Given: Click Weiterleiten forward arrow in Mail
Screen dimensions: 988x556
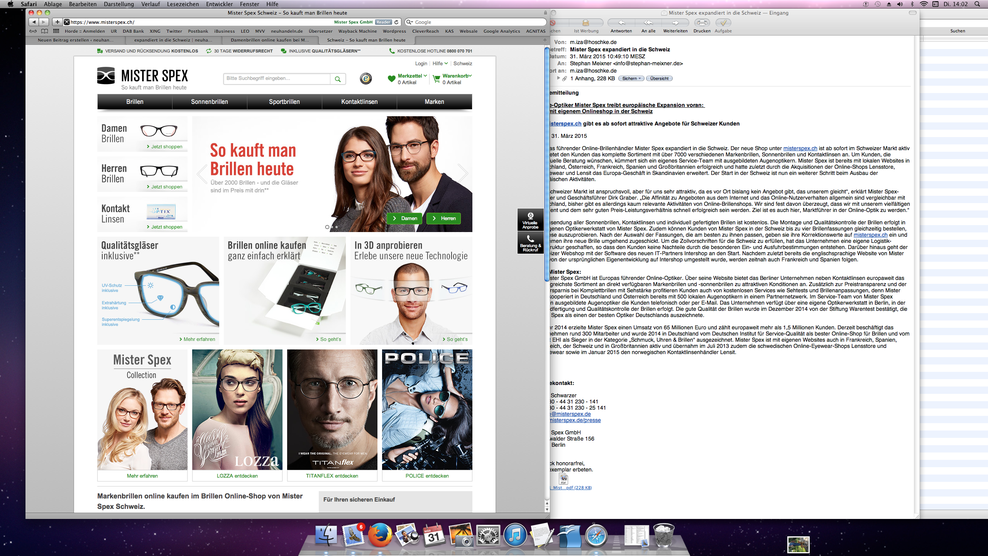Looking at the screenshot, I should [675, 25].
